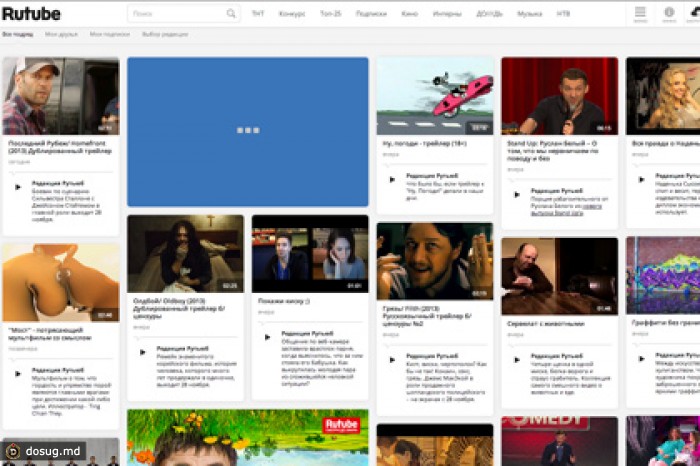Click play icon under Ну, погоди trailer card
The height and width of the screenshot is (466, 700).
point(392,180)
